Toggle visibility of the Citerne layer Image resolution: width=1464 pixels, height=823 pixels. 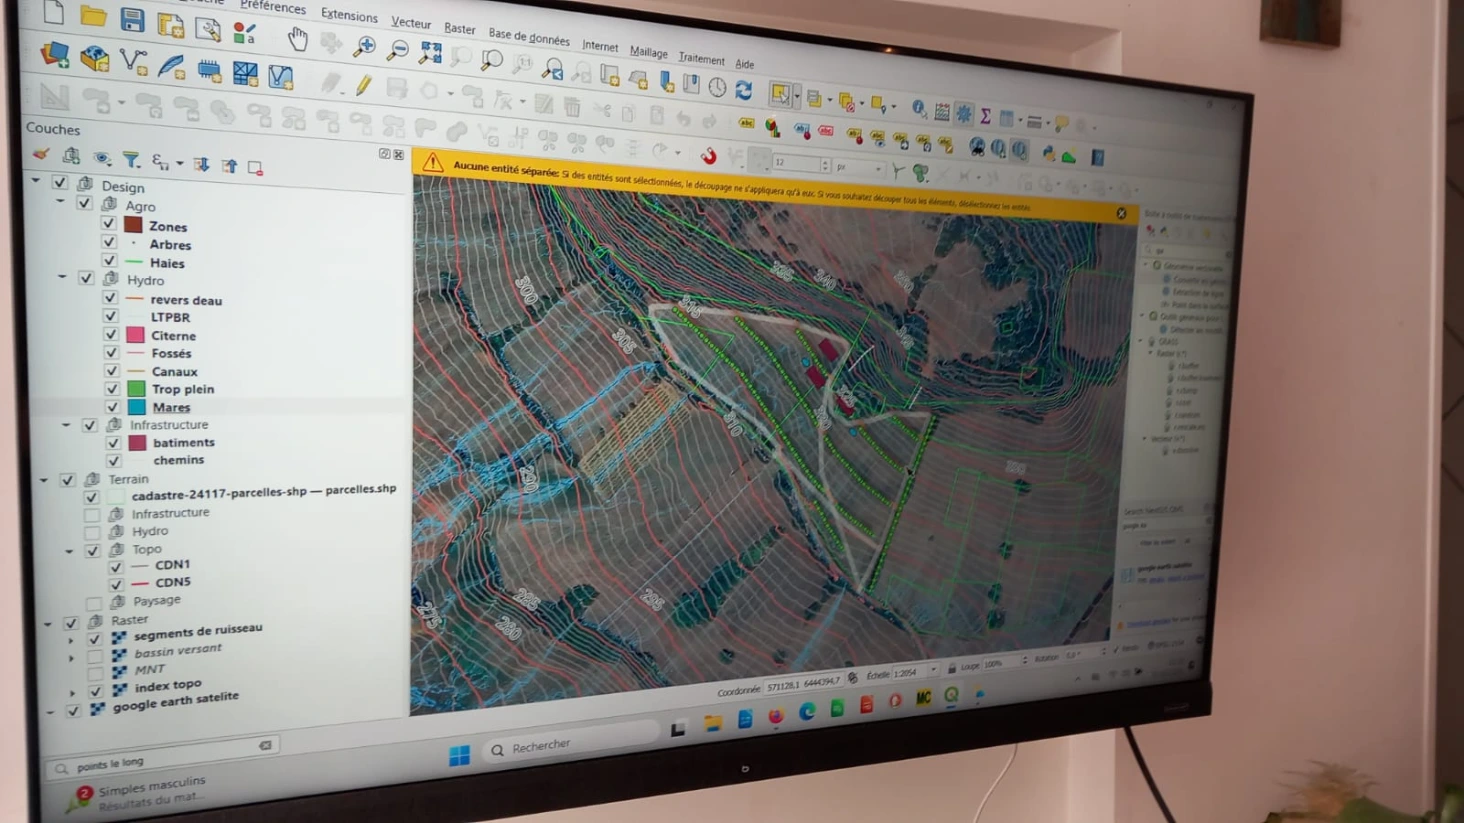pos(111,334)
